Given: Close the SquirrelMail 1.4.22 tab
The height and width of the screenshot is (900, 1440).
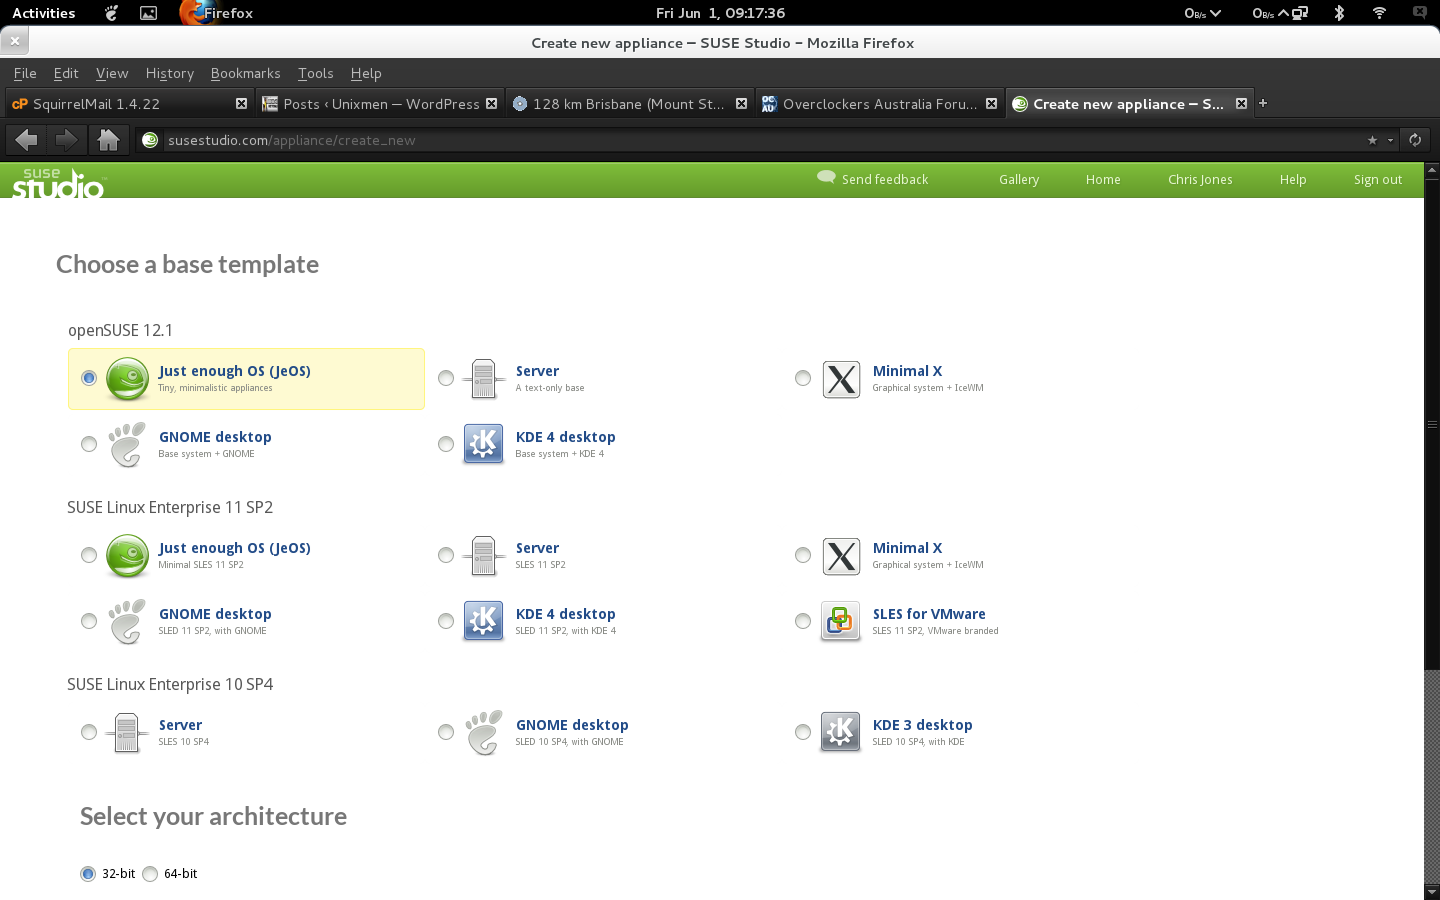Looking at the screenshot, I should 241,103.
